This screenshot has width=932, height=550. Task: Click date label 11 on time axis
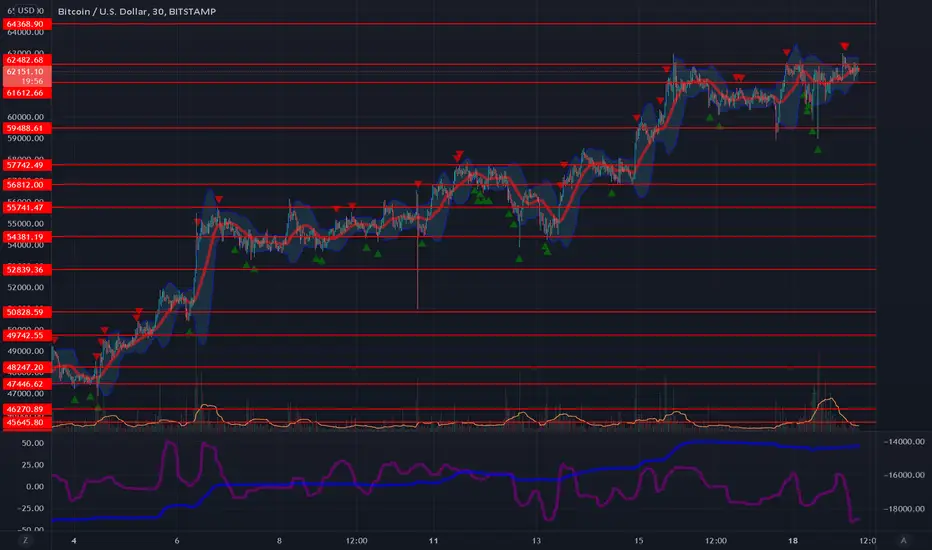tap(433, 540)
